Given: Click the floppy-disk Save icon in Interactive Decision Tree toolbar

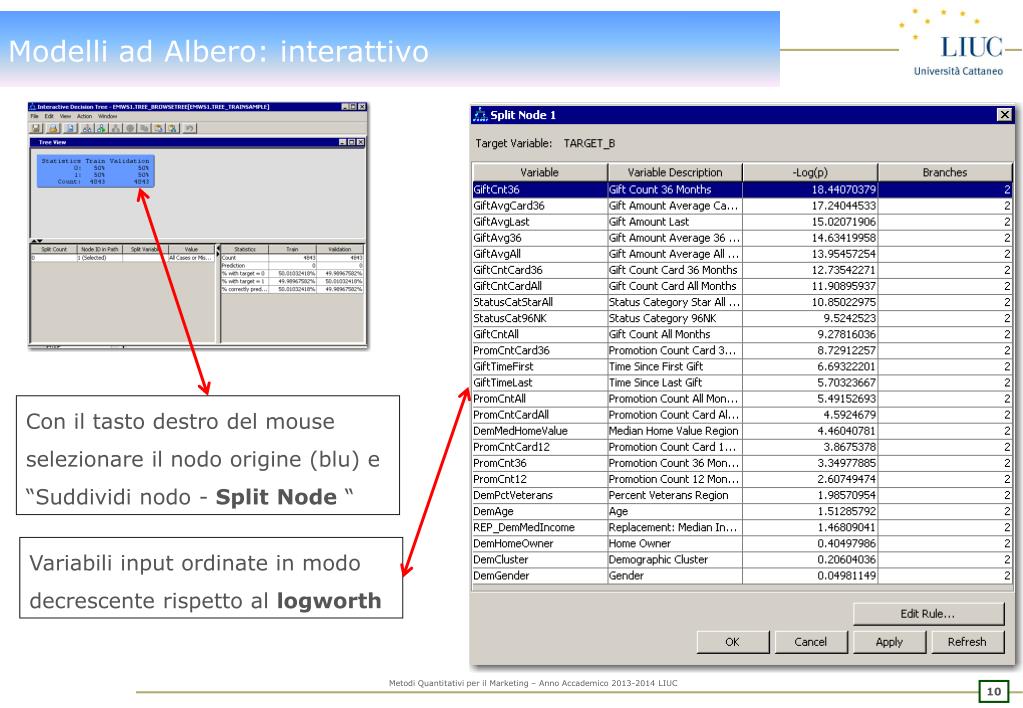Looking at the screenshot, I should coord(36,128).
